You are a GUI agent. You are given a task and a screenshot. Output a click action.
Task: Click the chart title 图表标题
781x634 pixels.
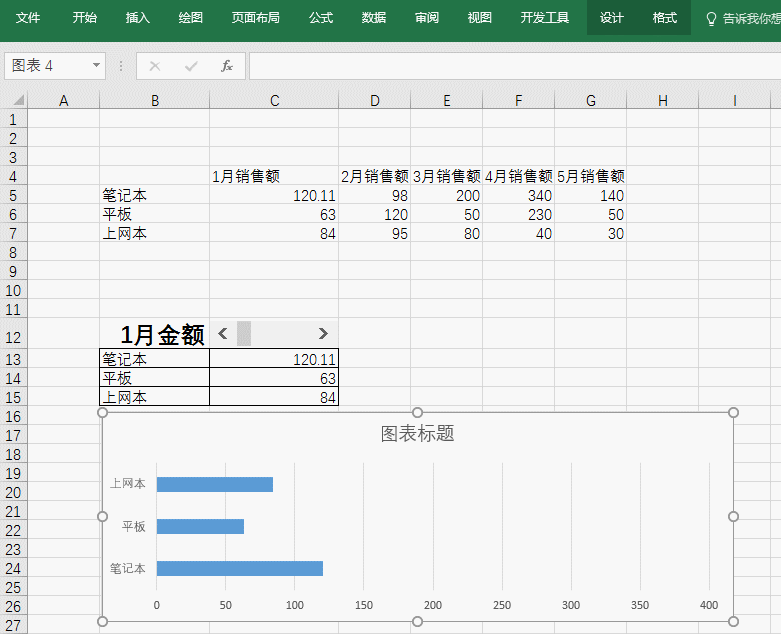pyautogui.click(x=417, y=433)
